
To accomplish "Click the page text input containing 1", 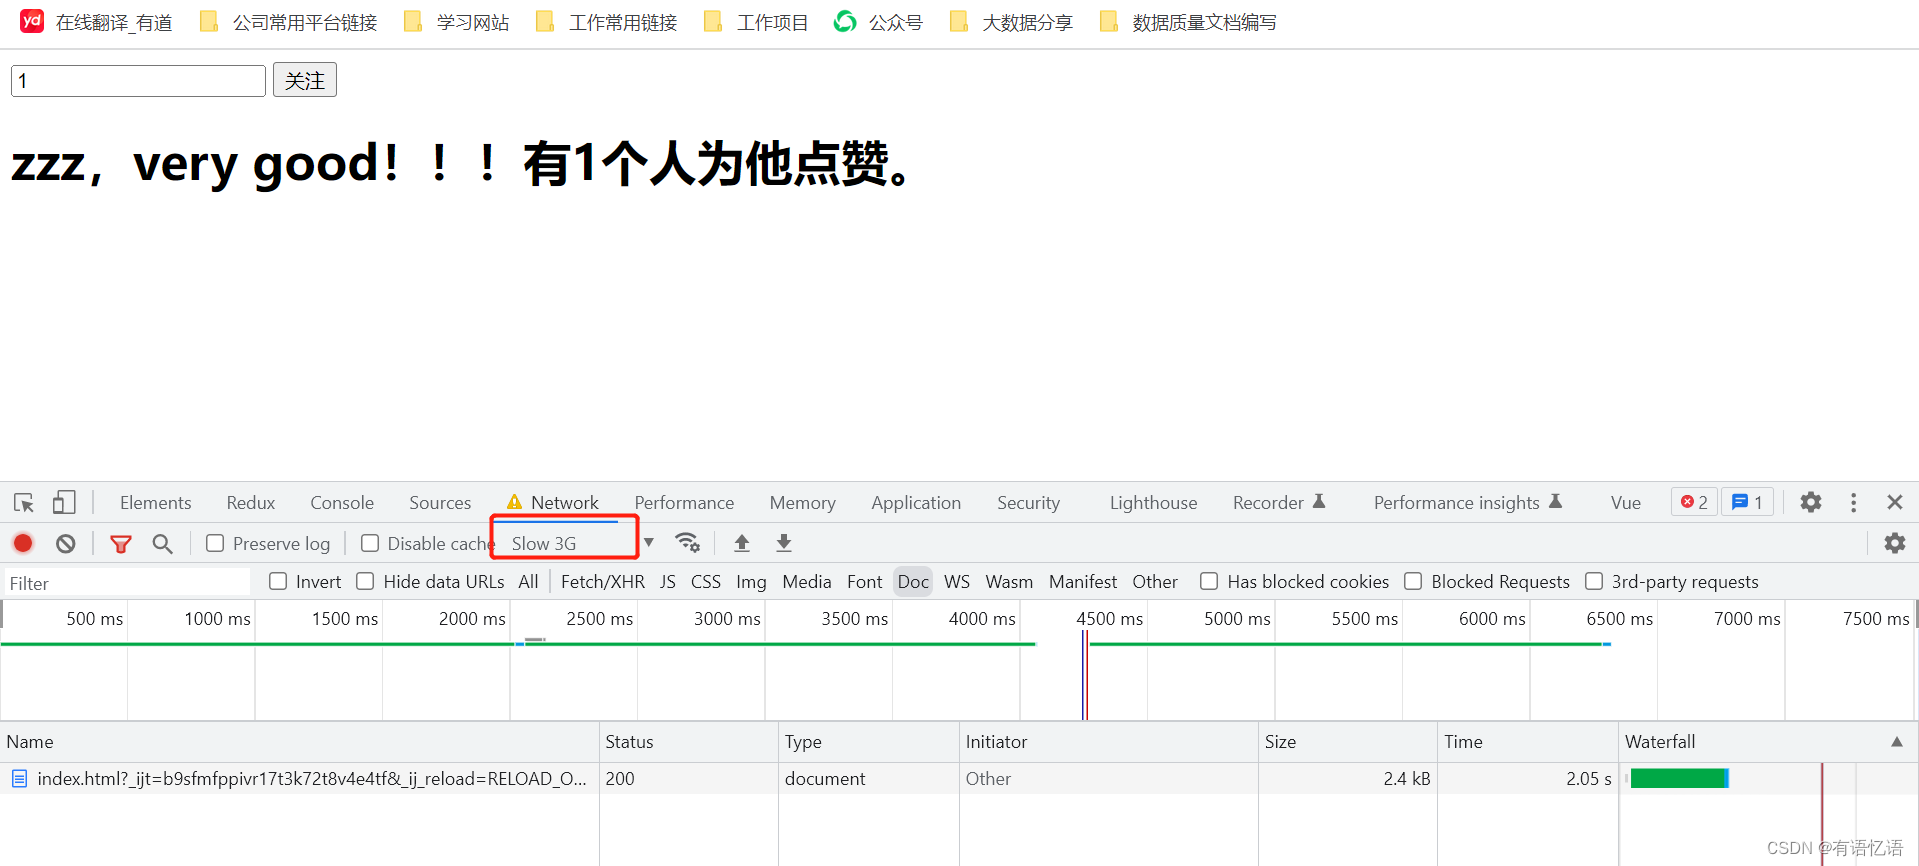I will coord(138,81).
